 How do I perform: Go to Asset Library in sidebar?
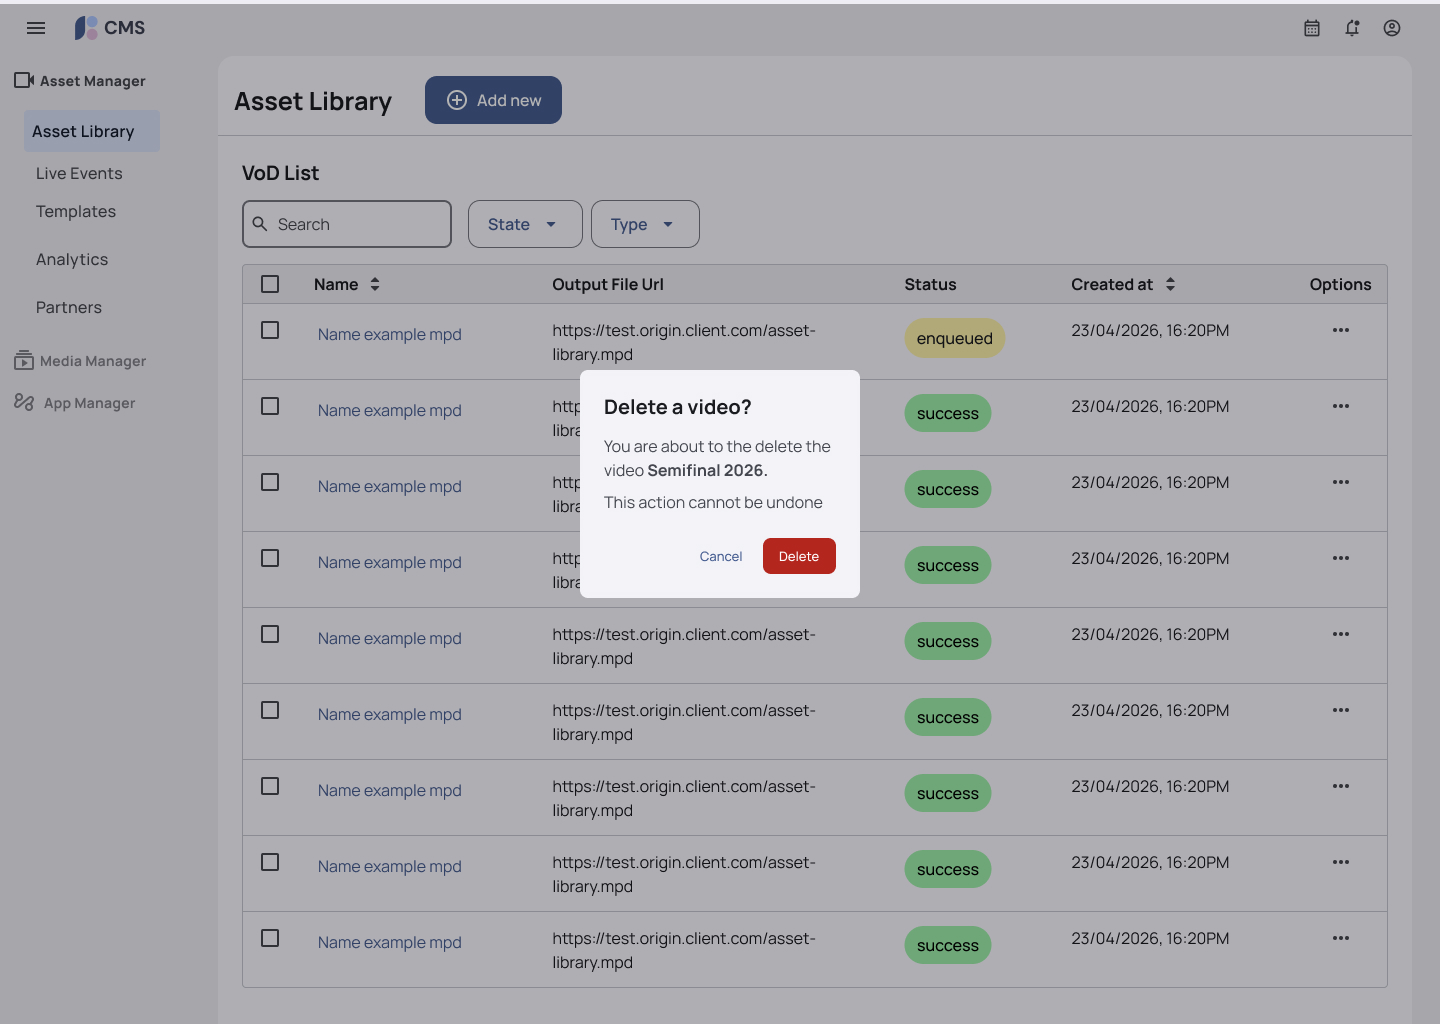click(92, 131)
